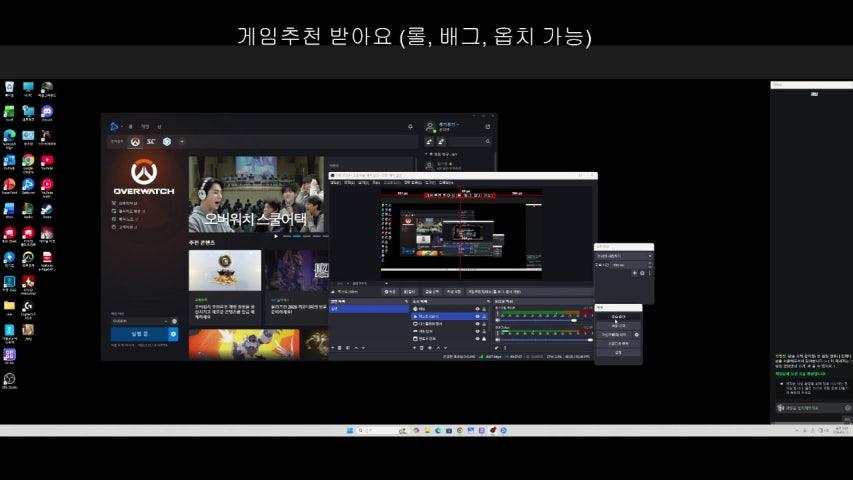This screenshot has width=853, height=480.
Task: Move selected source up in OBS
Action: pyautogui.click(x=438, y=348)
